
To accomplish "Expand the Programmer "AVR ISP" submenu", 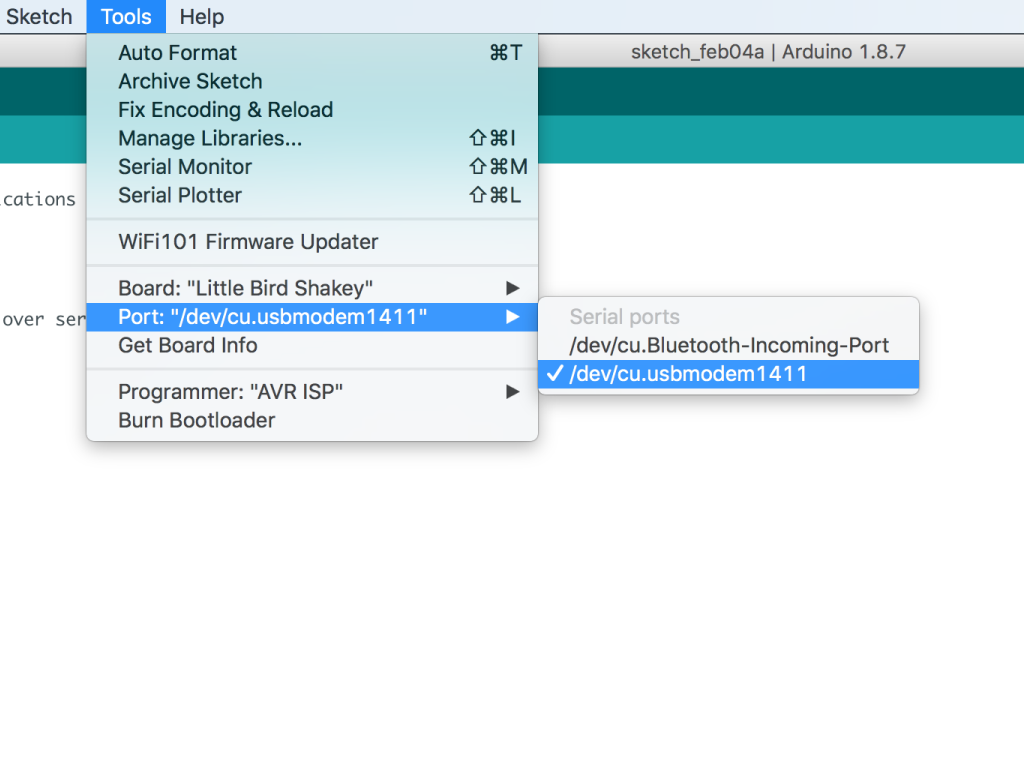I will [312, 392].
